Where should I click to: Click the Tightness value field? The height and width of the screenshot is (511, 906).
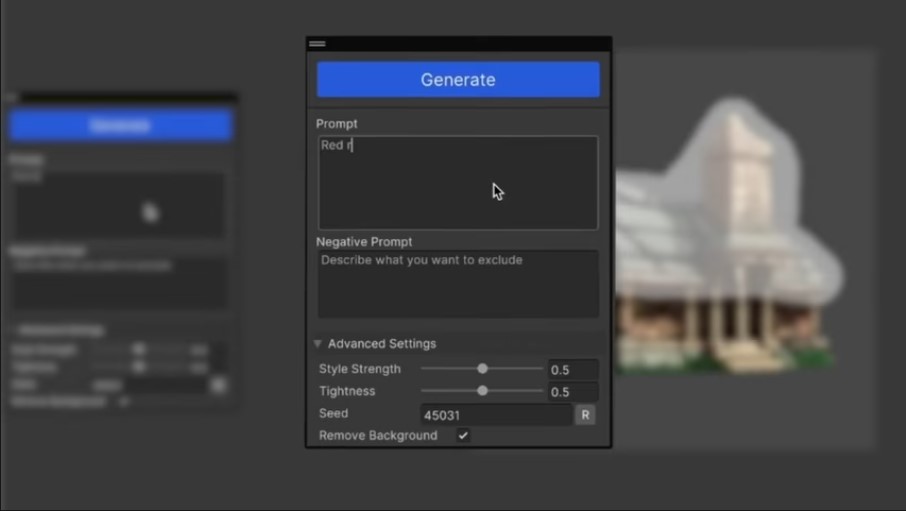click(573, 392)
